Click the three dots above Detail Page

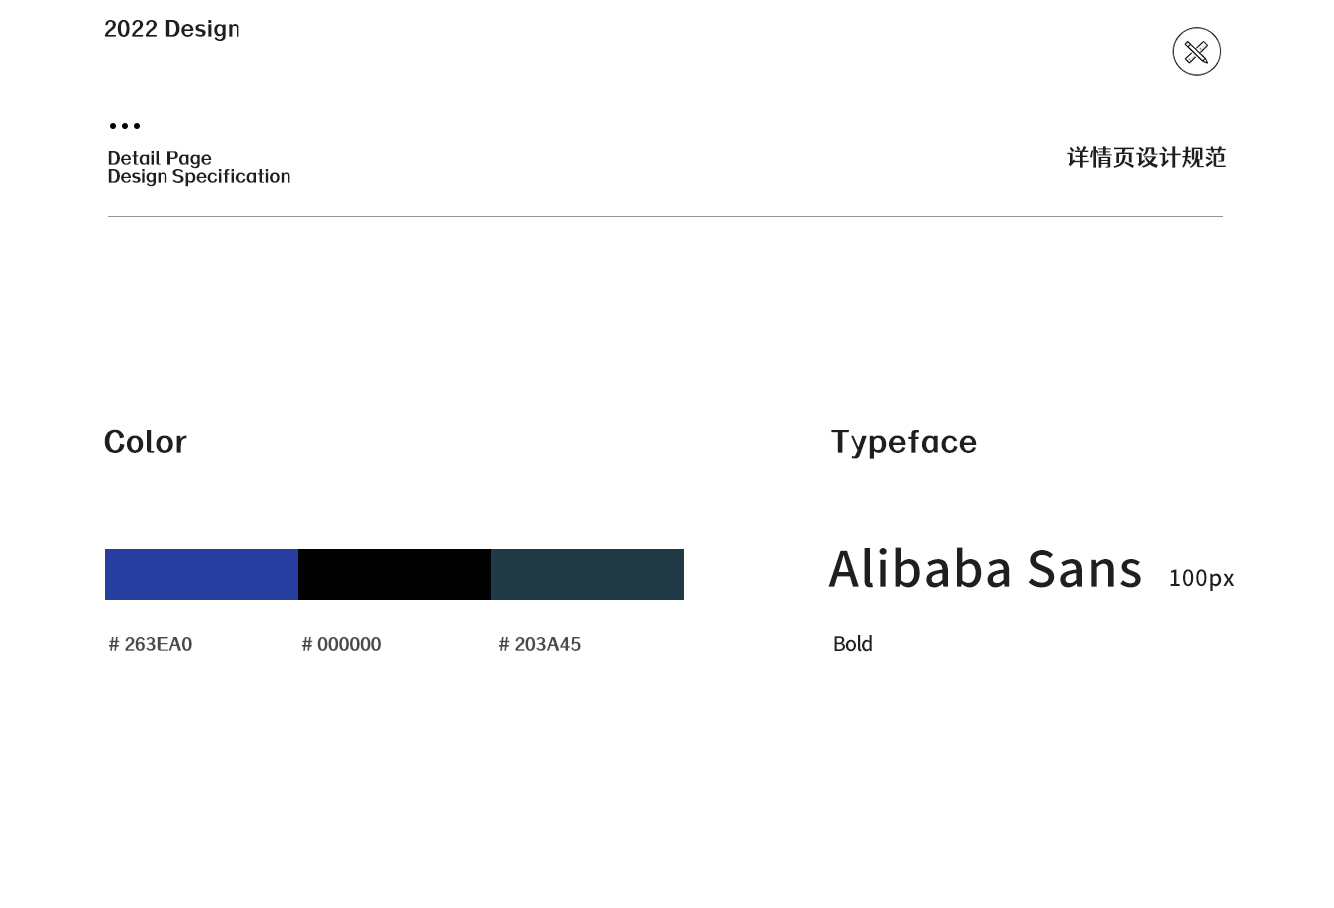(125, 126)
